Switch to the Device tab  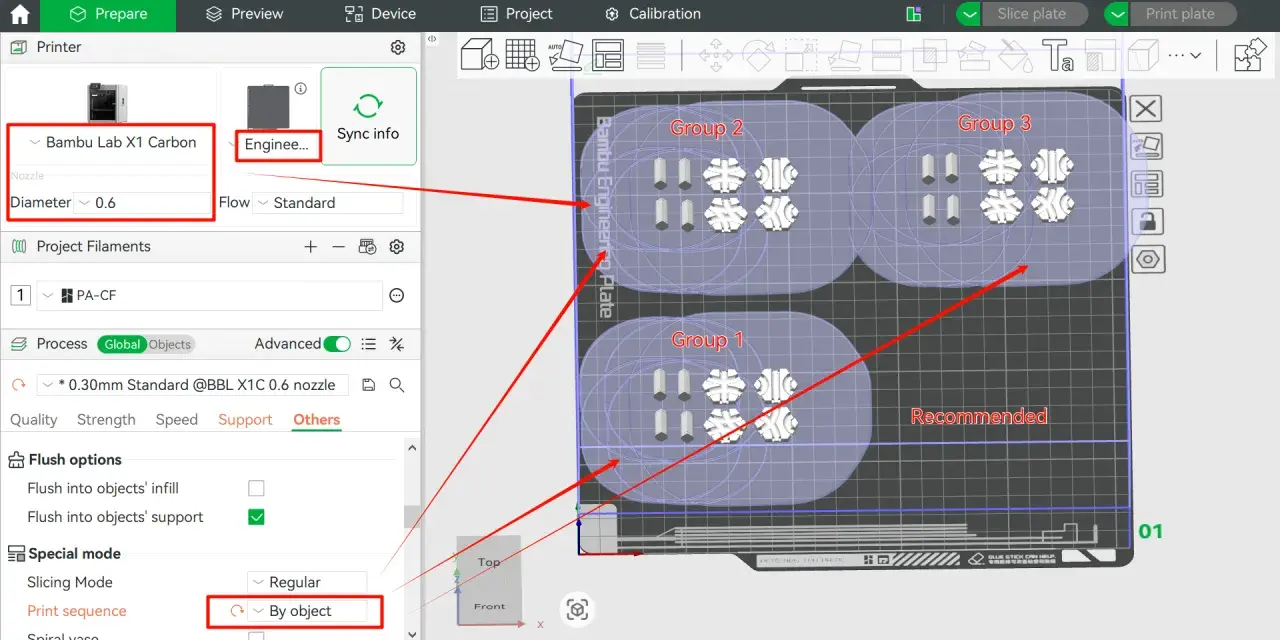pos(380,14)
